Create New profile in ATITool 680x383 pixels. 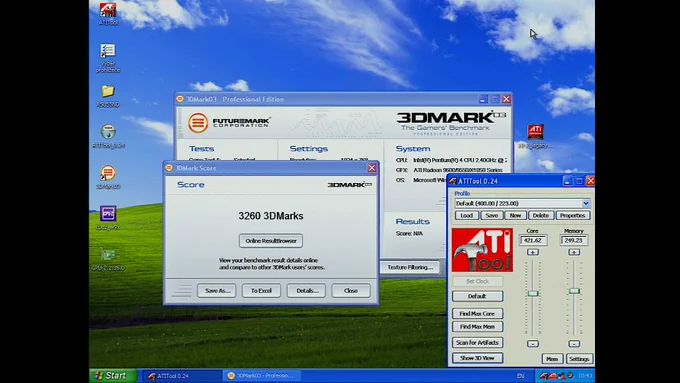click(515, 216)
